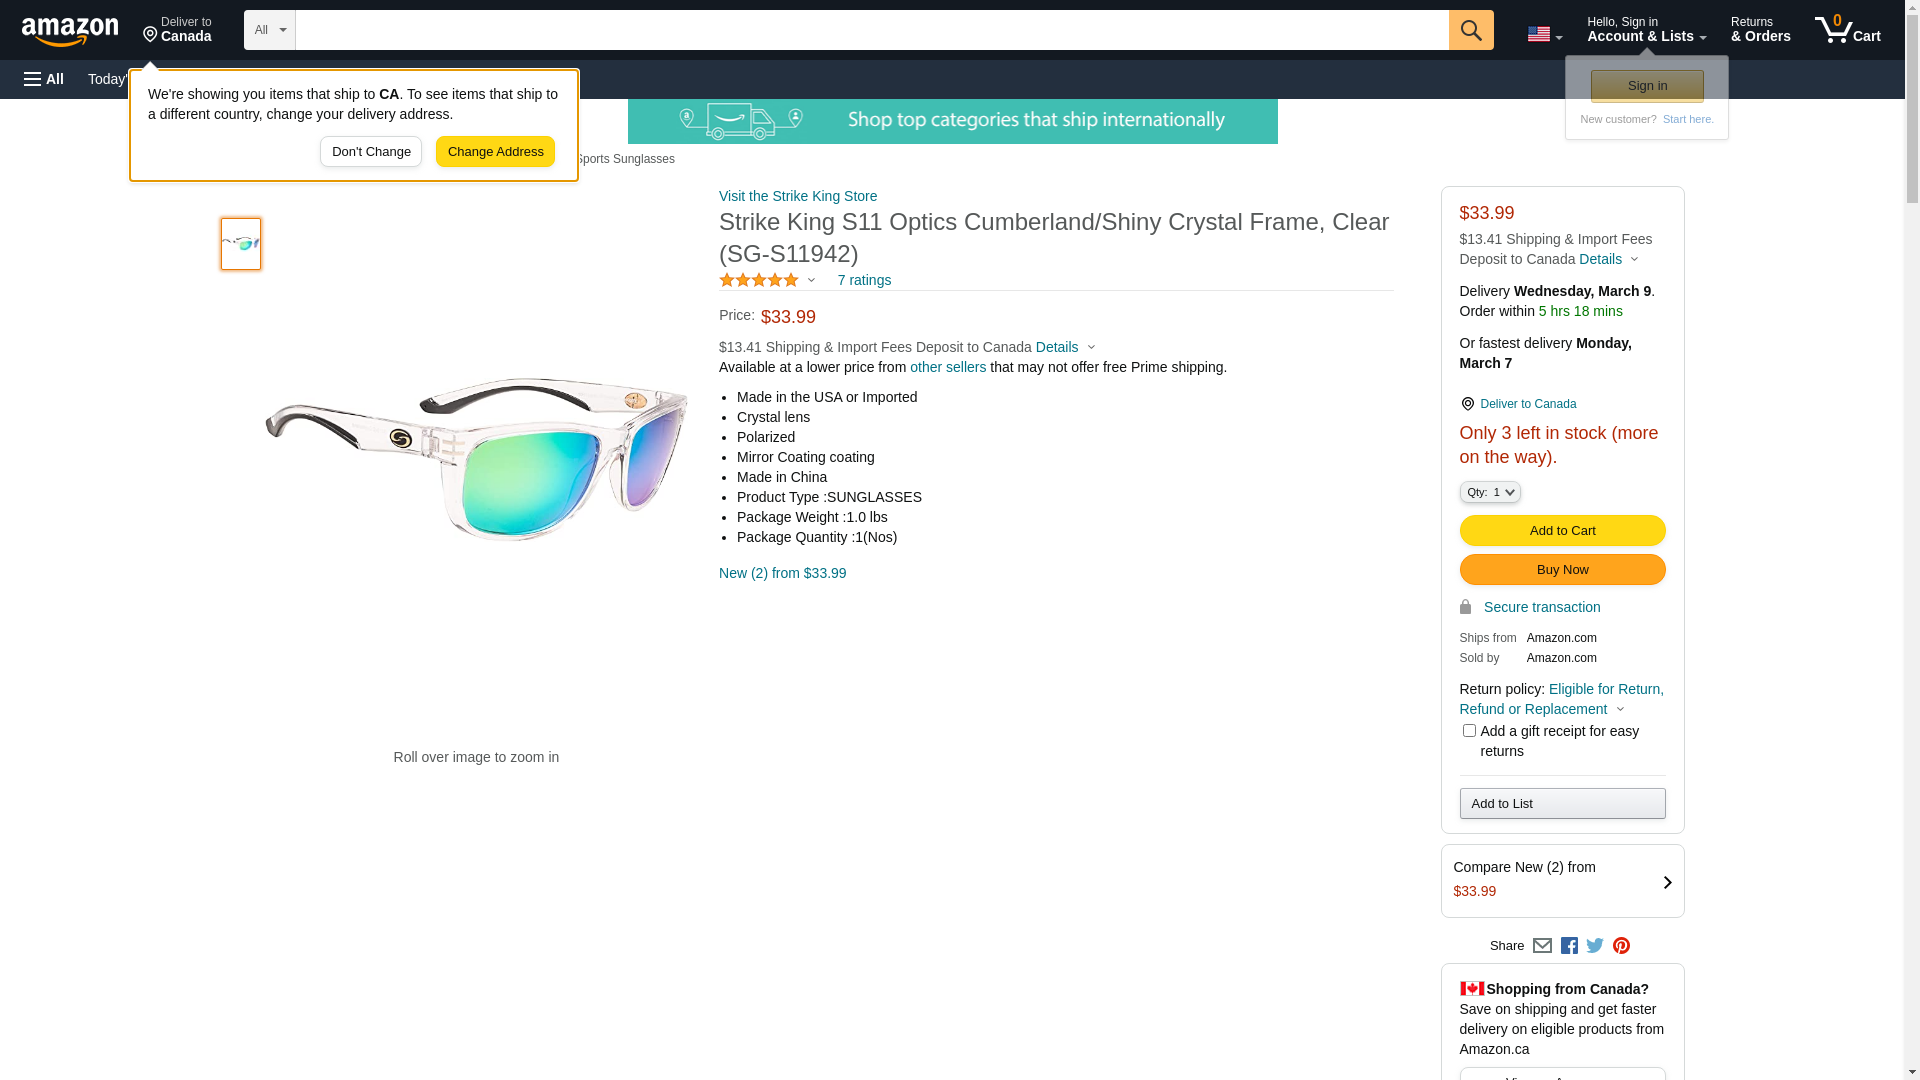The height and width of the screenshot is (1080, 1920).
Task: Open the shopping cart icon
Action: (1847, 30)
